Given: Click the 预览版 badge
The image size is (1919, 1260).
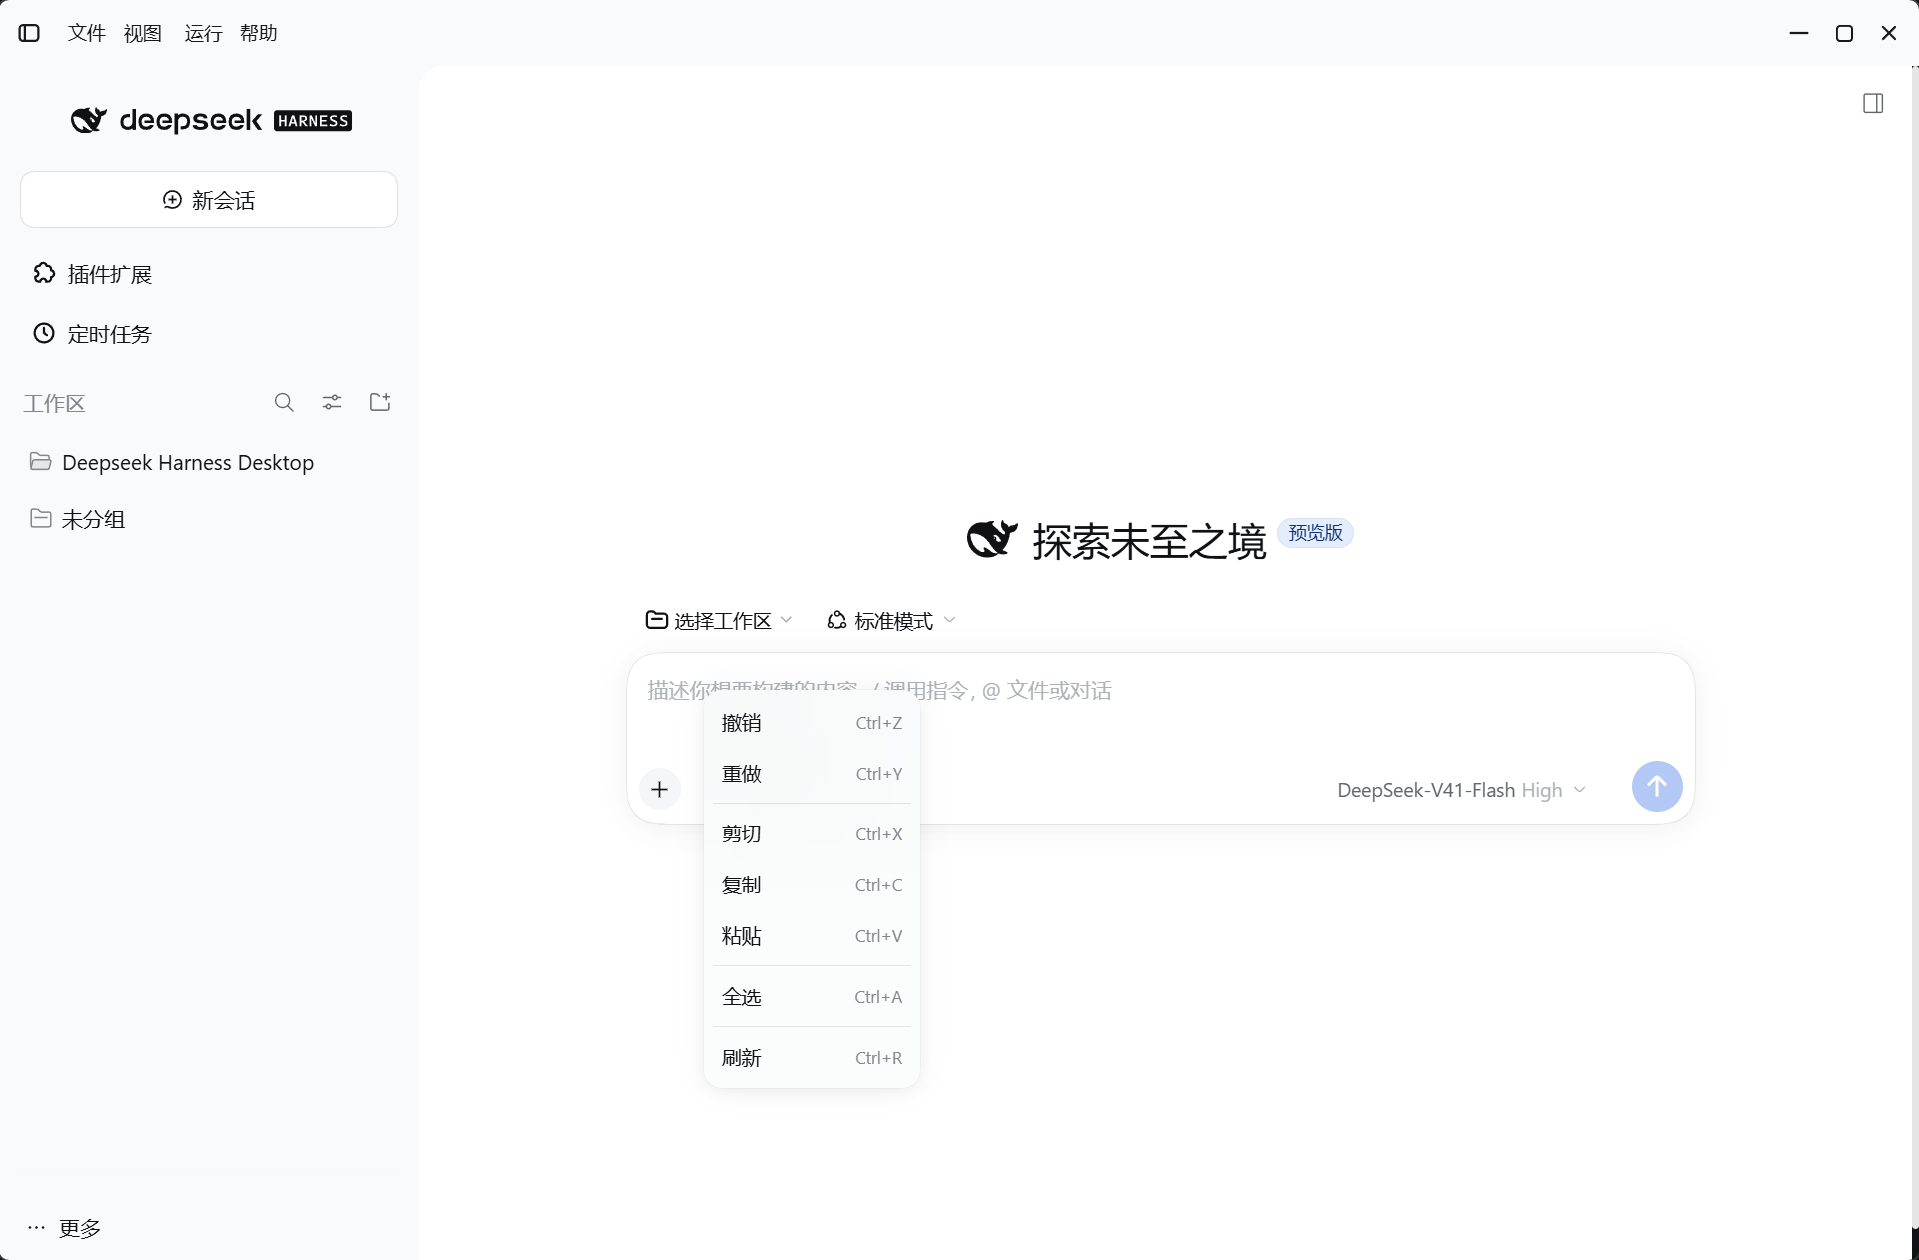Looking at the screenshot, I should pos(1315,533).
